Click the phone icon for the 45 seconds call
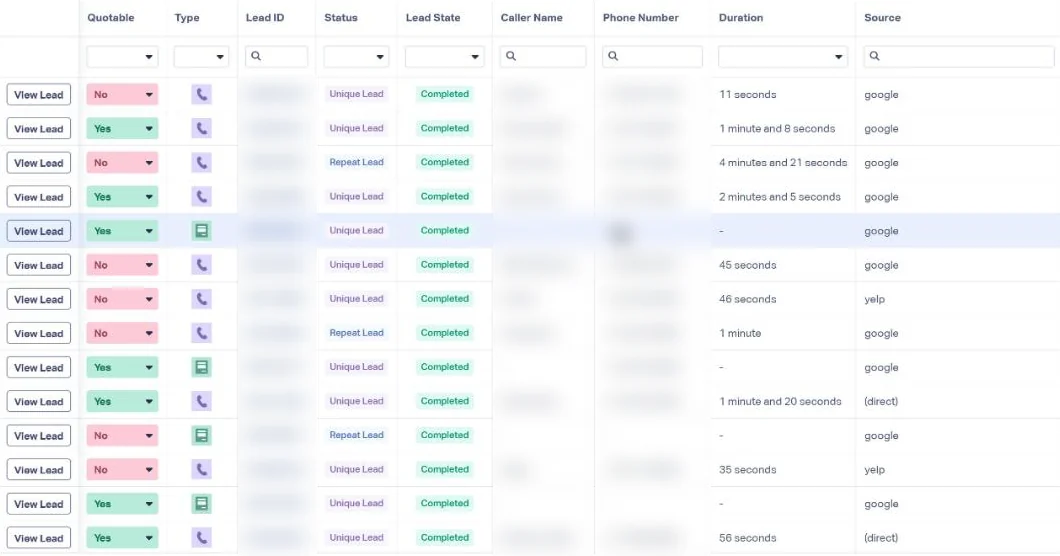The height and width of the screenshot is (556, 1060). pos(201,265)
